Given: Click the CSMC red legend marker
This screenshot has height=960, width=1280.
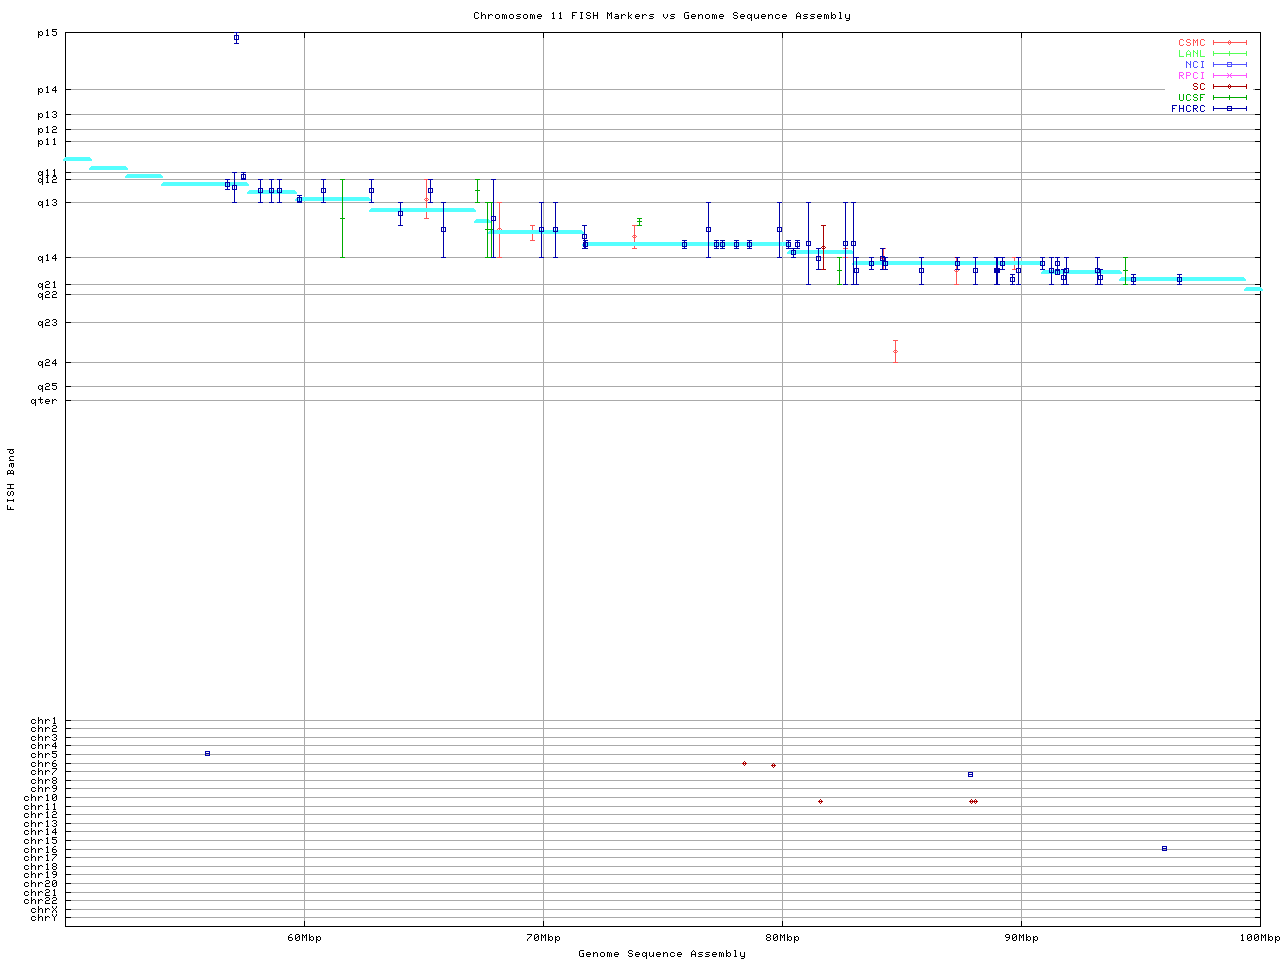Looking at the screenshot, I should tap(1230, 43).
